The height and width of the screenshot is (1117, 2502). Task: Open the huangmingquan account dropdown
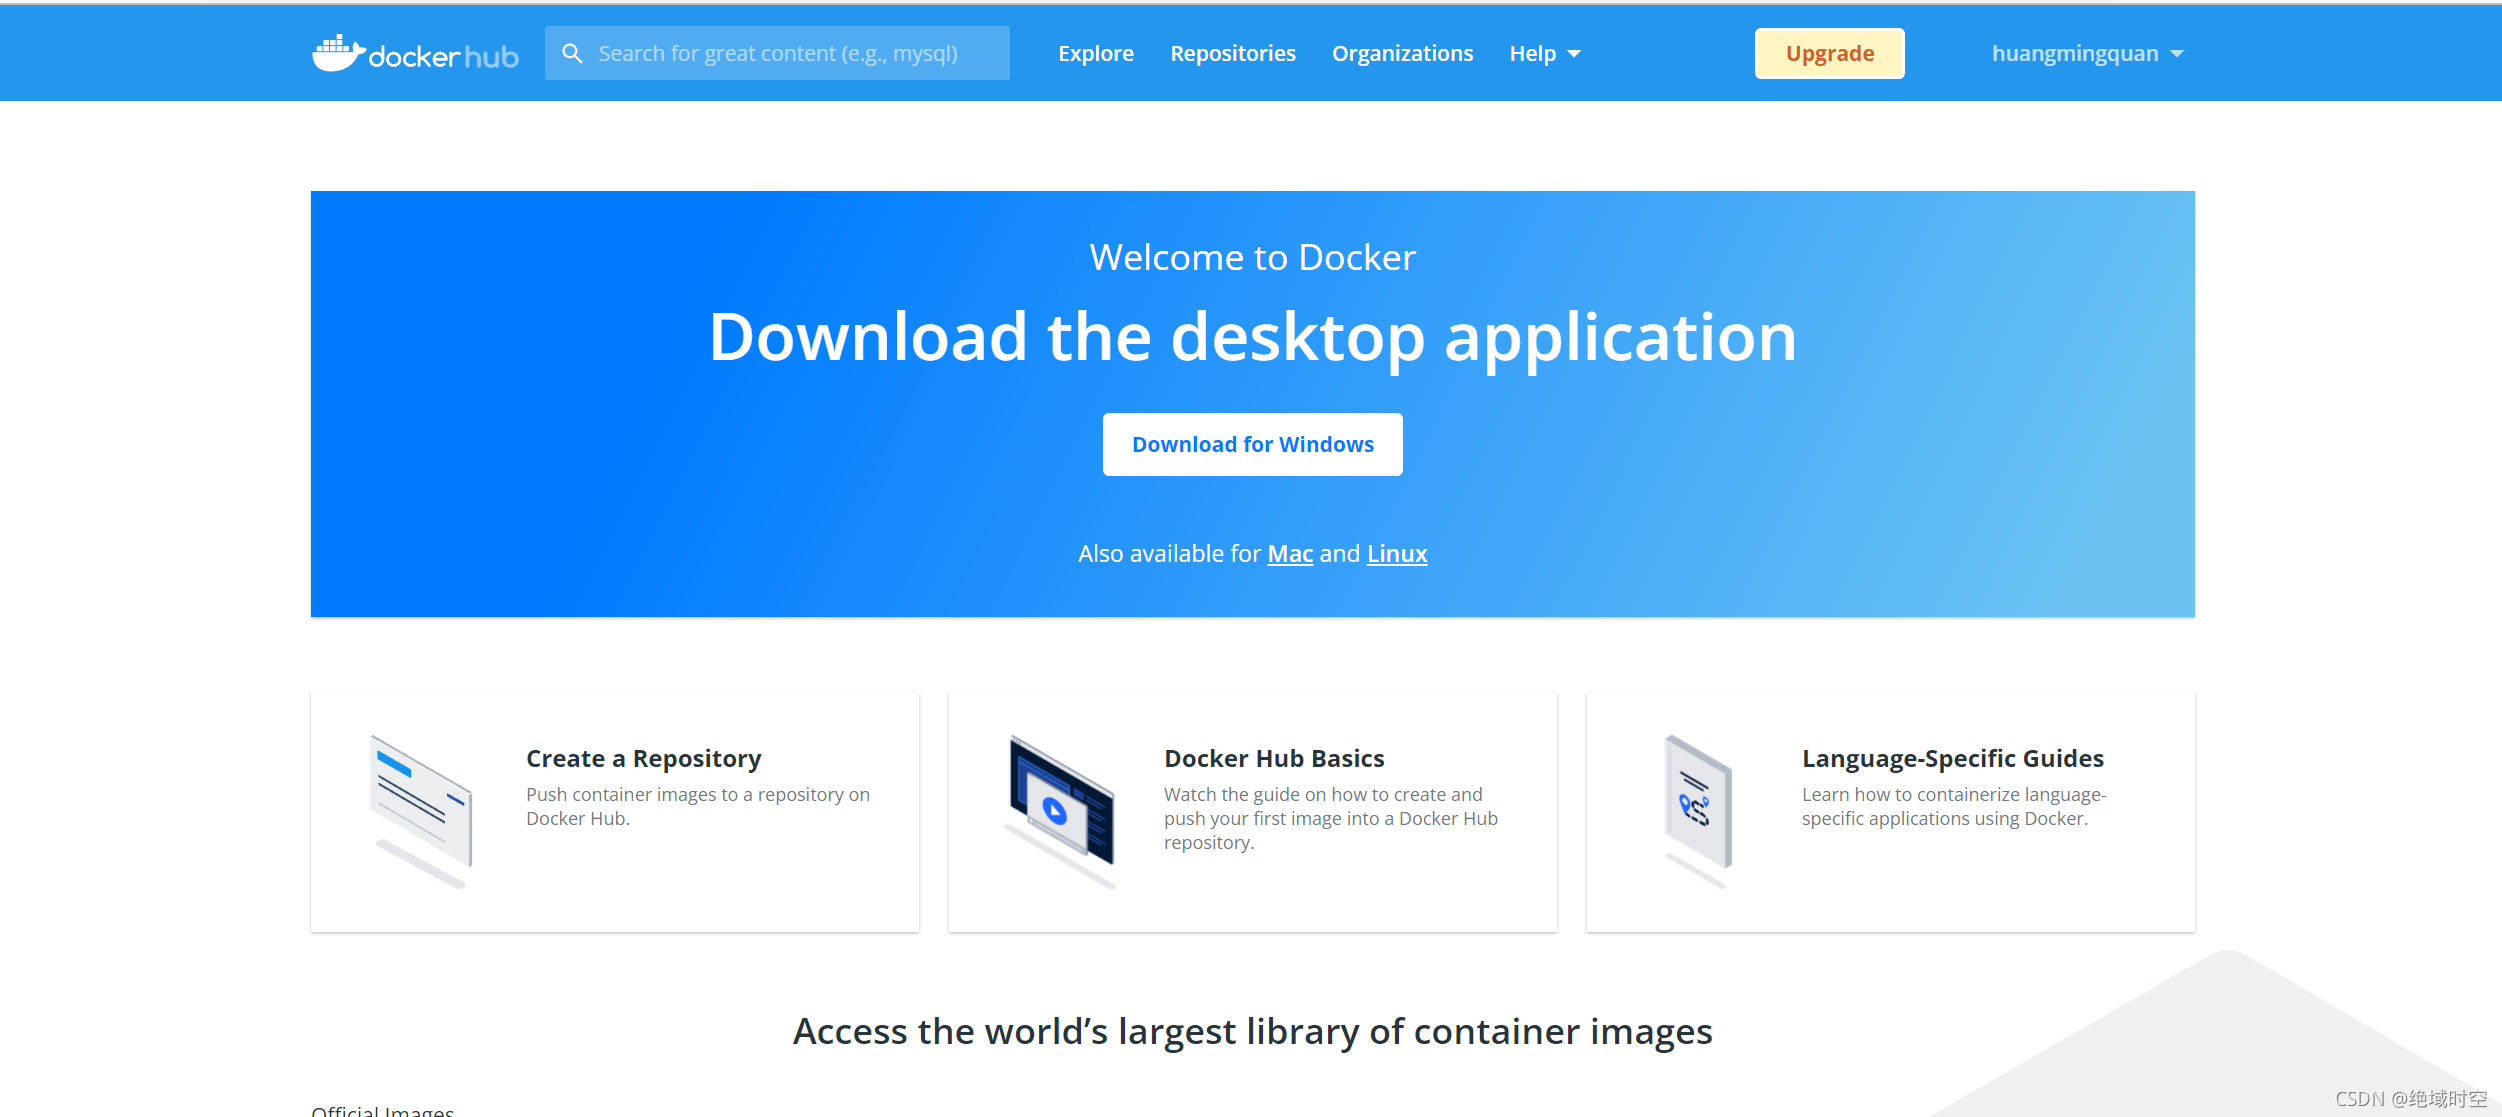(2087, 53)
